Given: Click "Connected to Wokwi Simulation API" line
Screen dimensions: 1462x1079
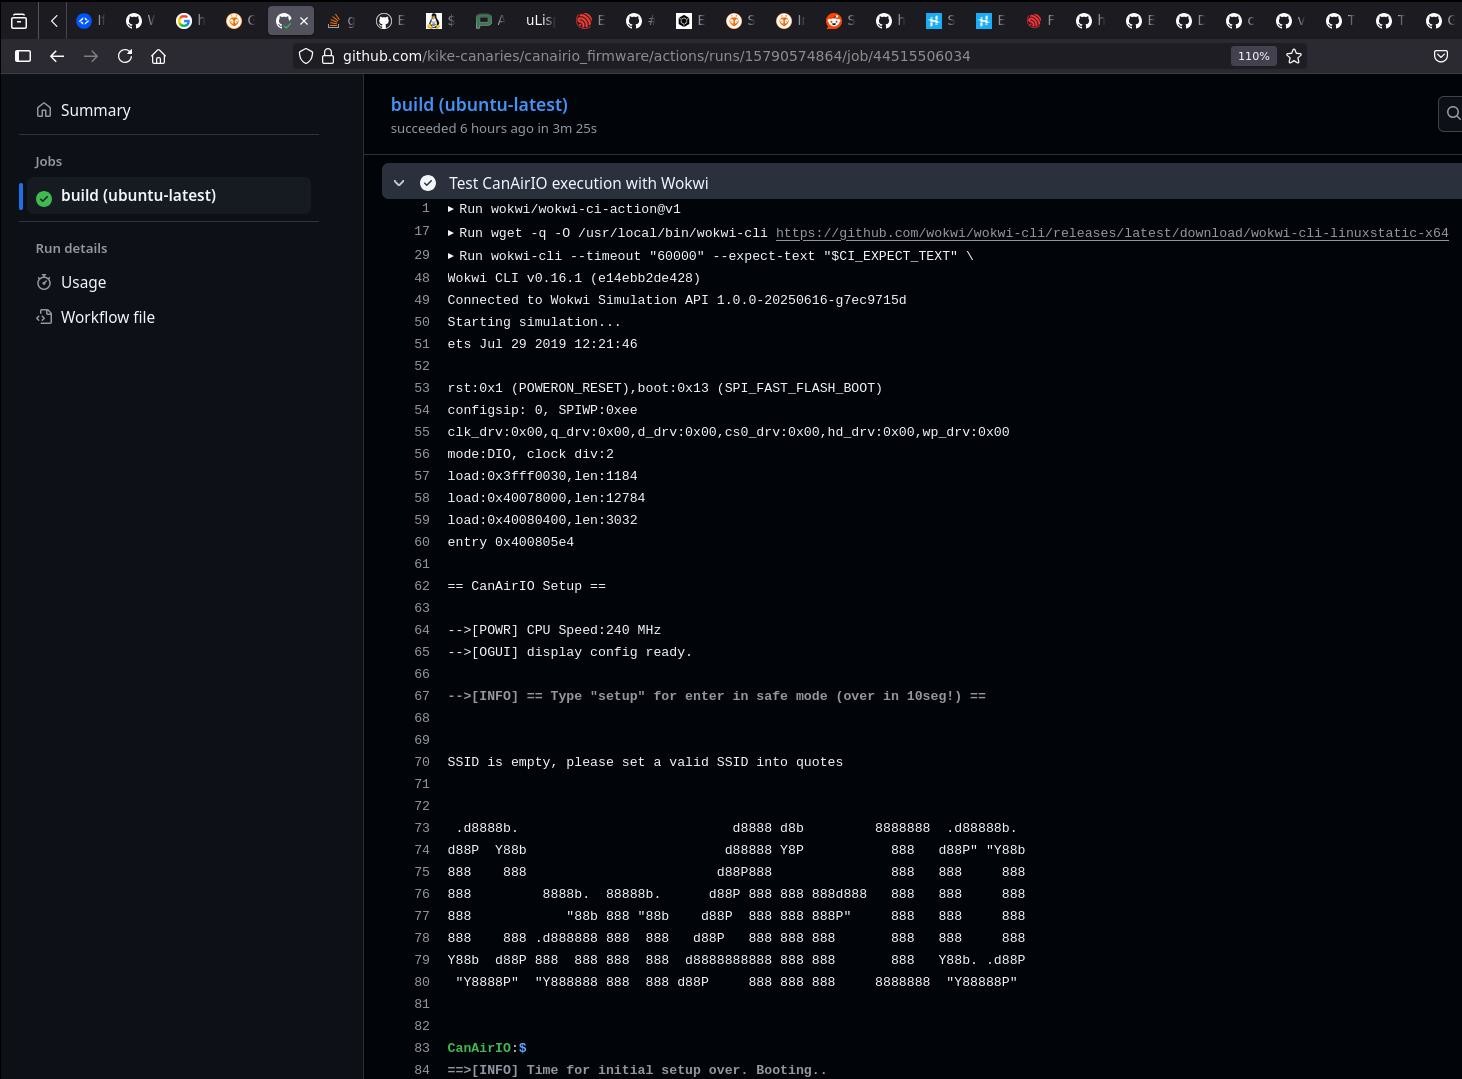Looking at the screenshot, I should click(x=677, y=300).
